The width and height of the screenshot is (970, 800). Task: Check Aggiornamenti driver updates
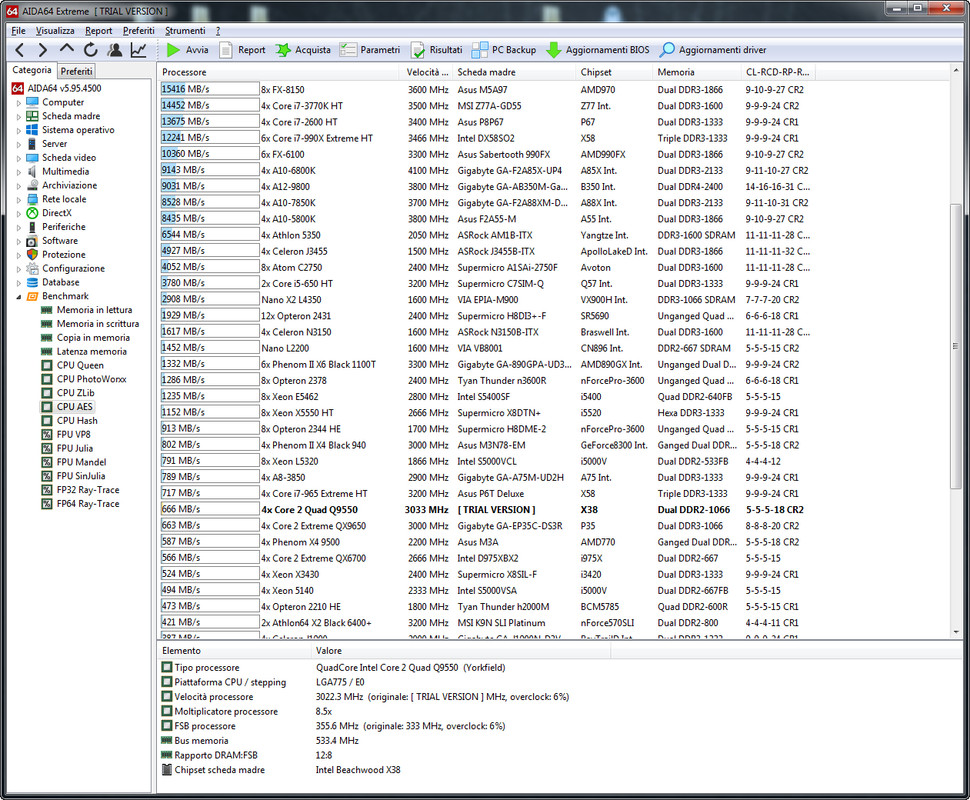[x=713, y=50]
